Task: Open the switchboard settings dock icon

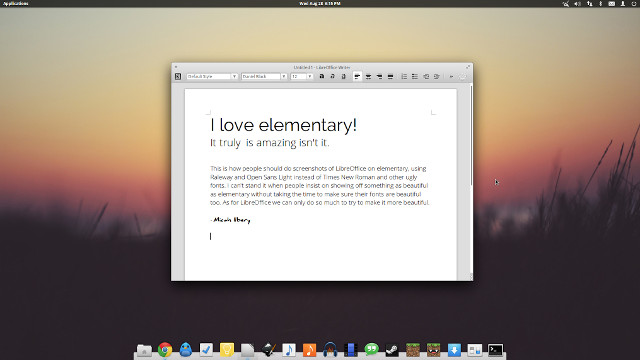Action: (475, 350)
